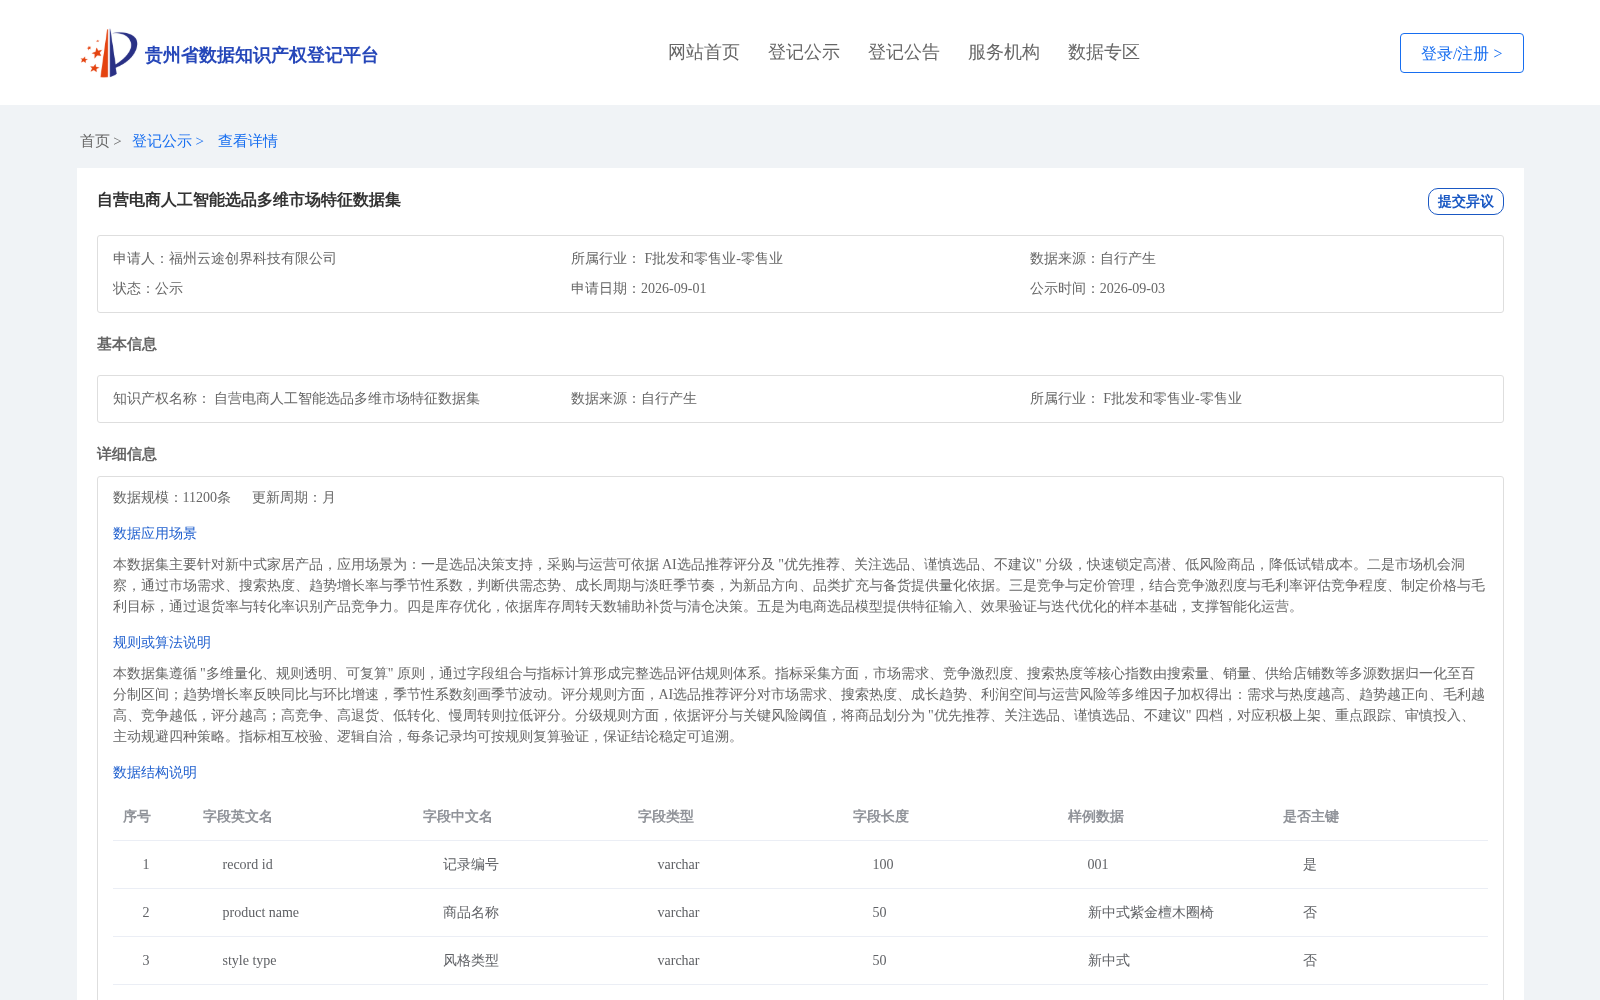Click the 记录编号 cell

tap(471, 864)
